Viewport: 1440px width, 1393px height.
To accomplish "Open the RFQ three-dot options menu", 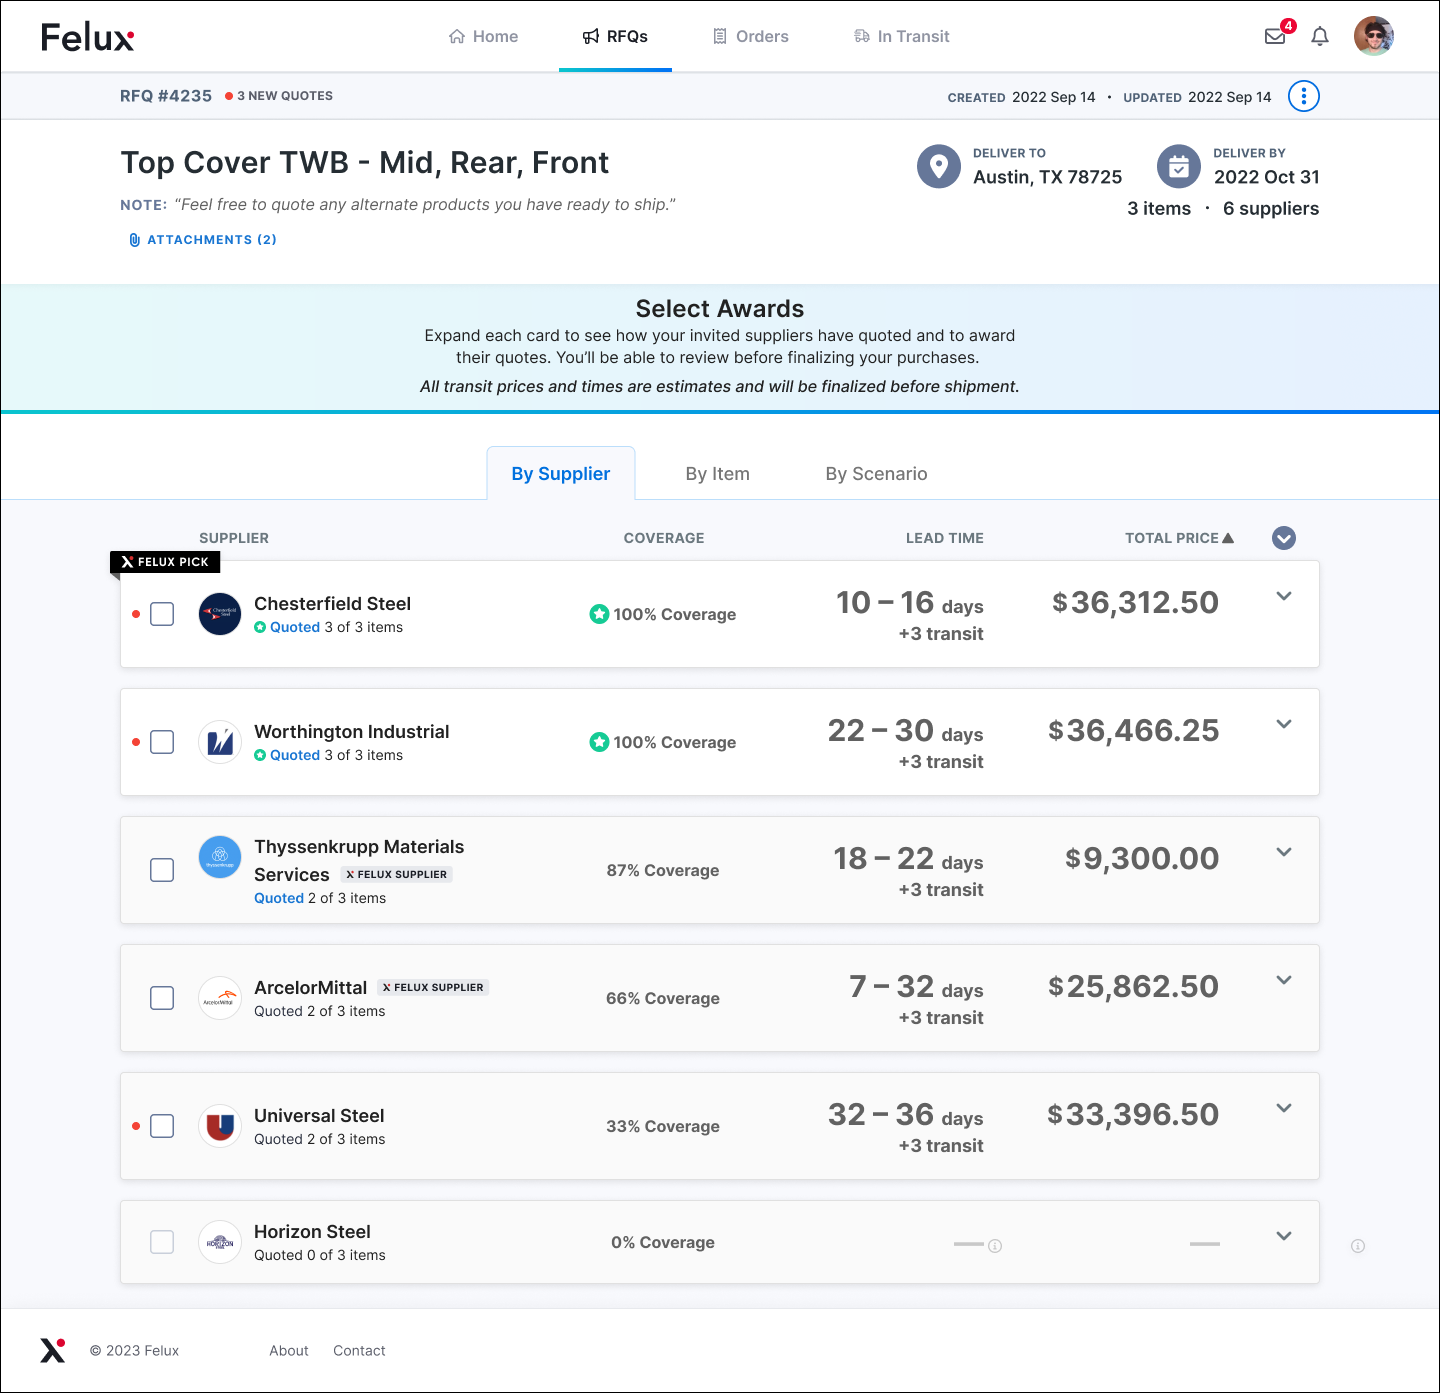I will point(1304,96).
